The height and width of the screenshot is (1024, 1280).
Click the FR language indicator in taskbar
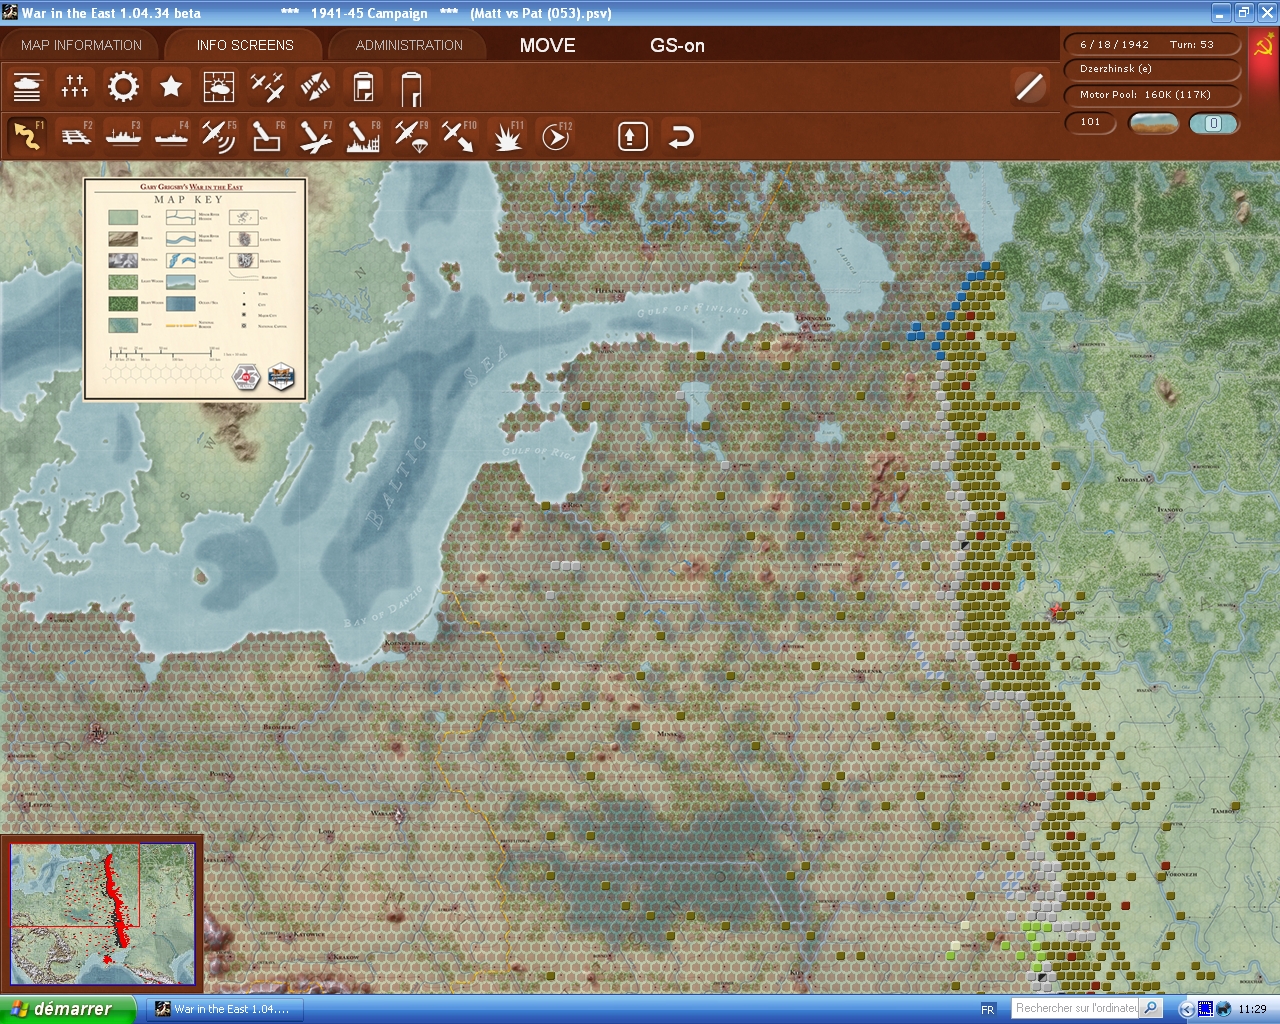point(988,1009)
